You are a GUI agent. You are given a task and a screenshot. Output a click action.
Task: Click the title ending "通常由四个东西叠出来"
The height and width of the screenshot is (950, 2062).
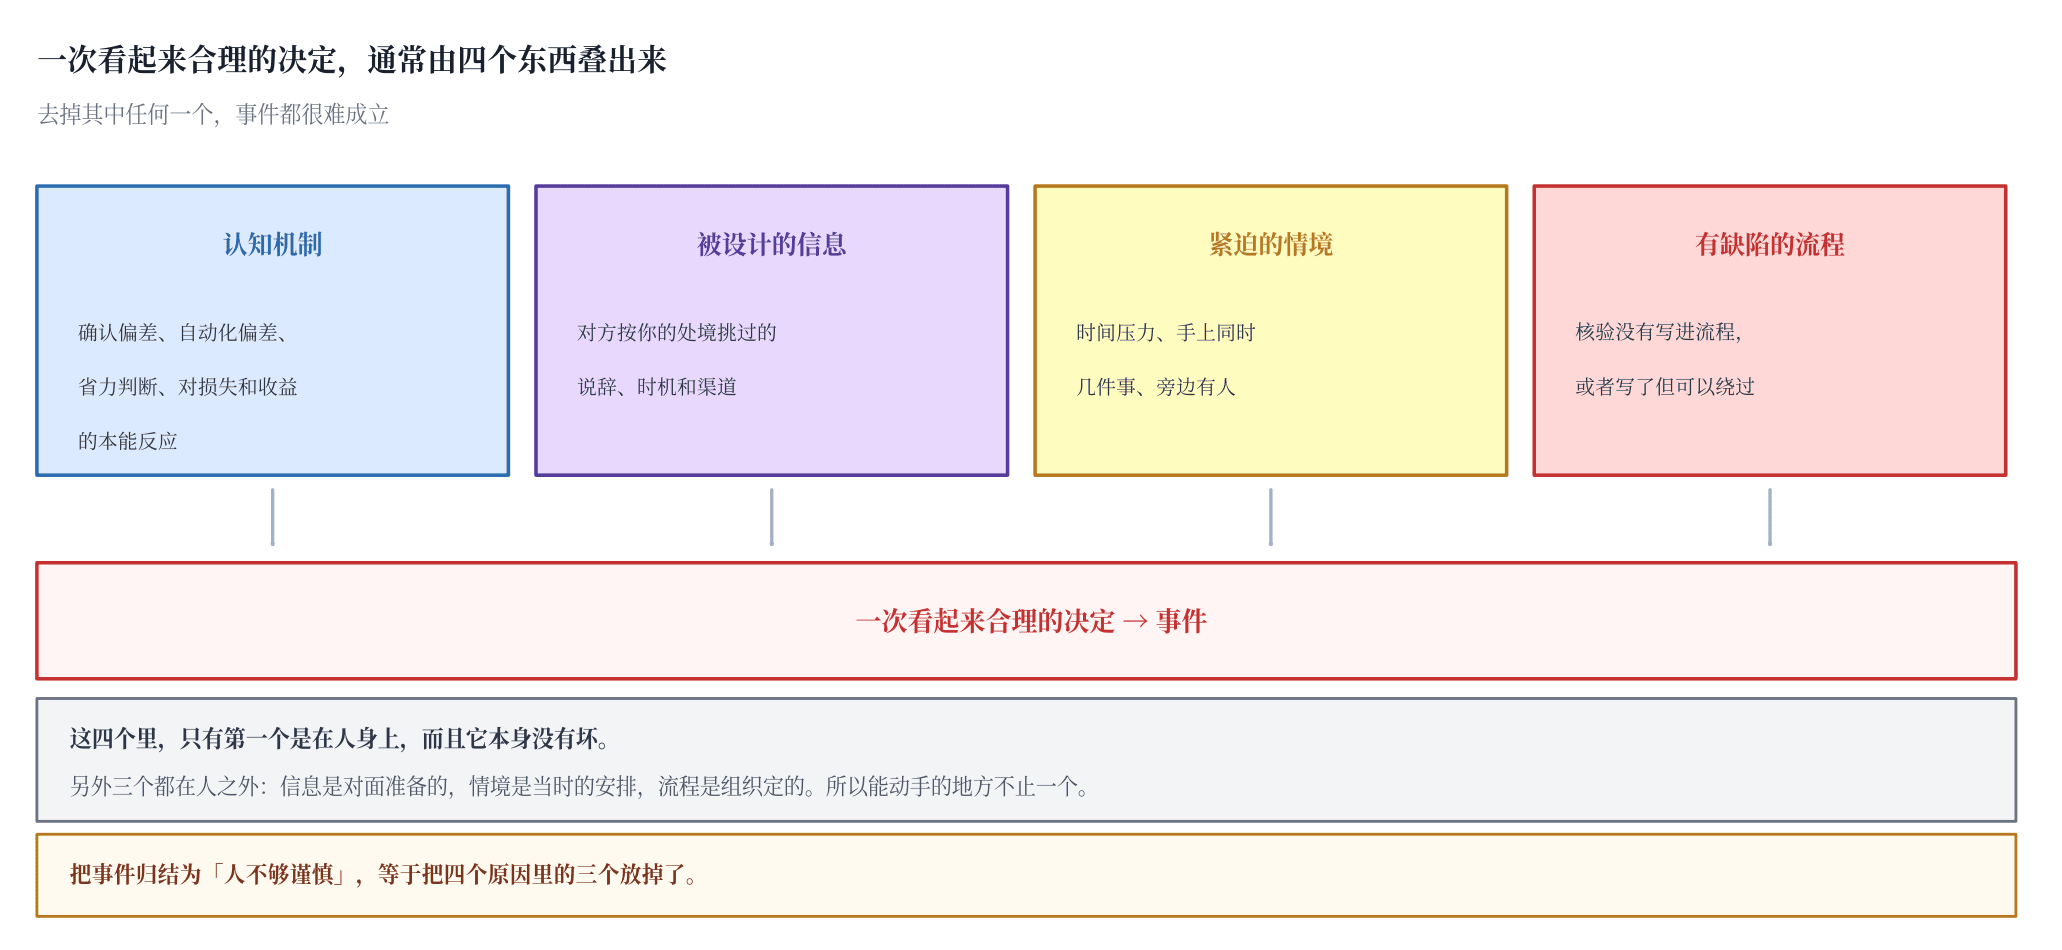pos(352,60)
